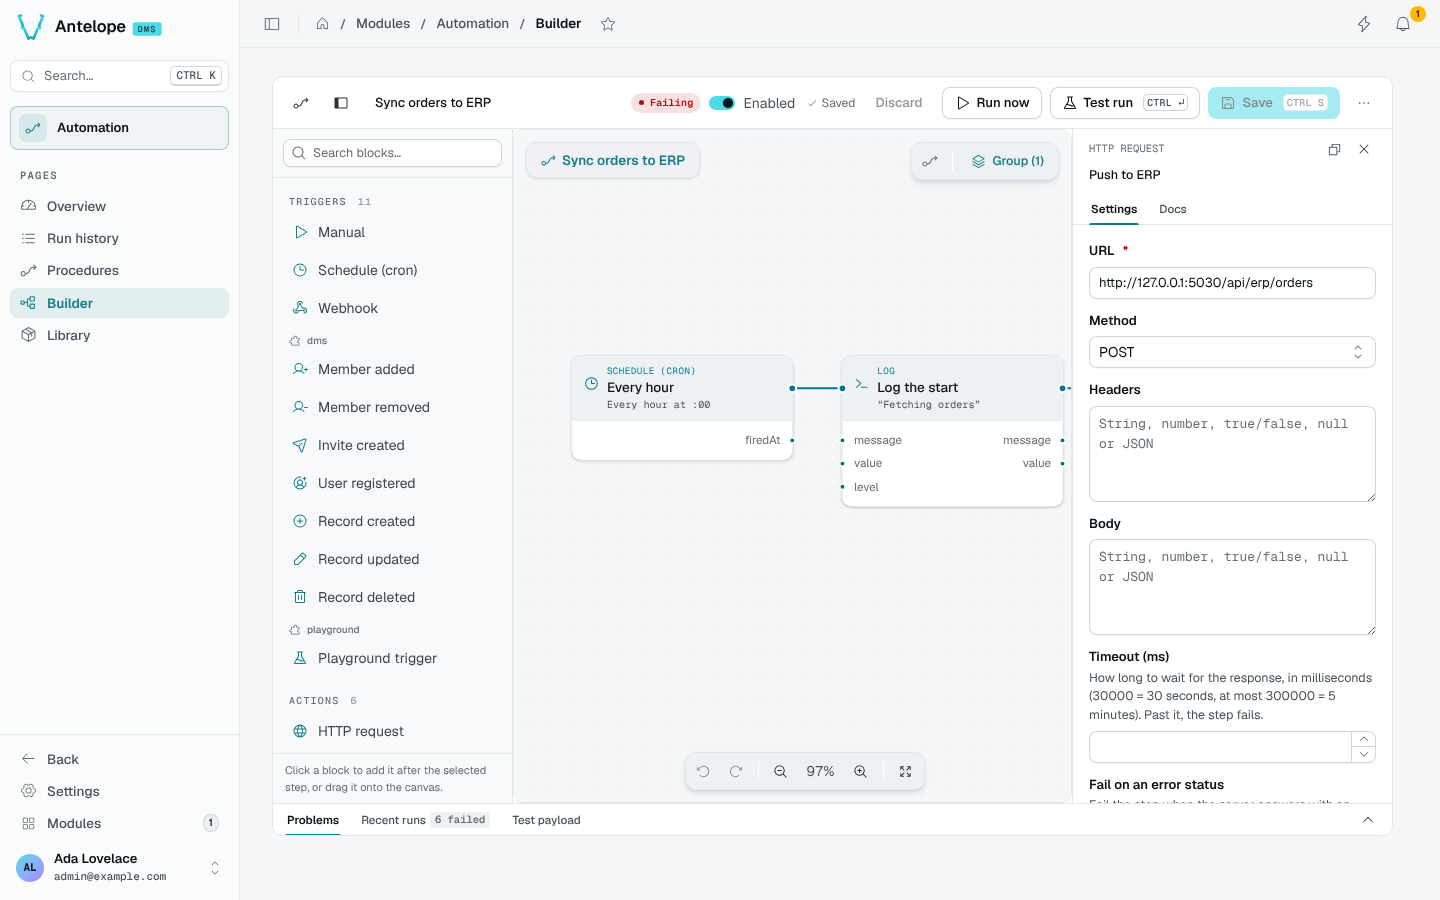Select the Log the start node
The image size is (1440, 900).
(952, 431)
